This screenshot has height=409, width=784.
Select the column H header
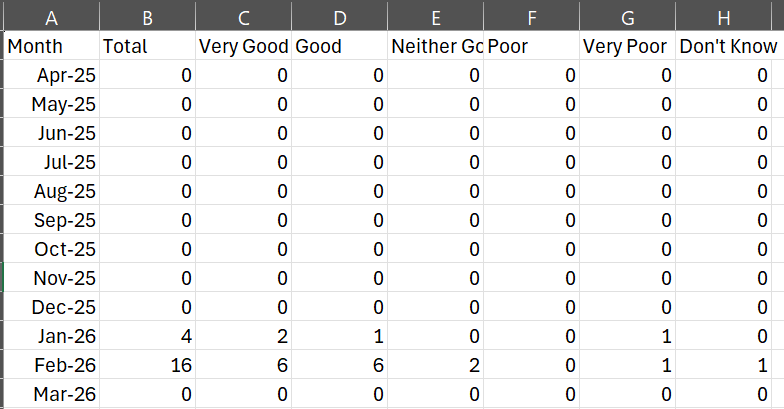(727, 16)
